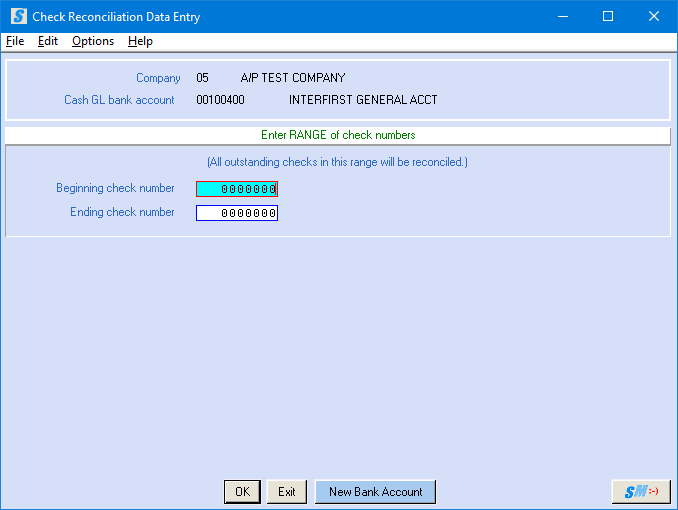This screenshot has width=678, height=510.
Task: Click the S application icon in title bar
Action: tap(19, 16)
